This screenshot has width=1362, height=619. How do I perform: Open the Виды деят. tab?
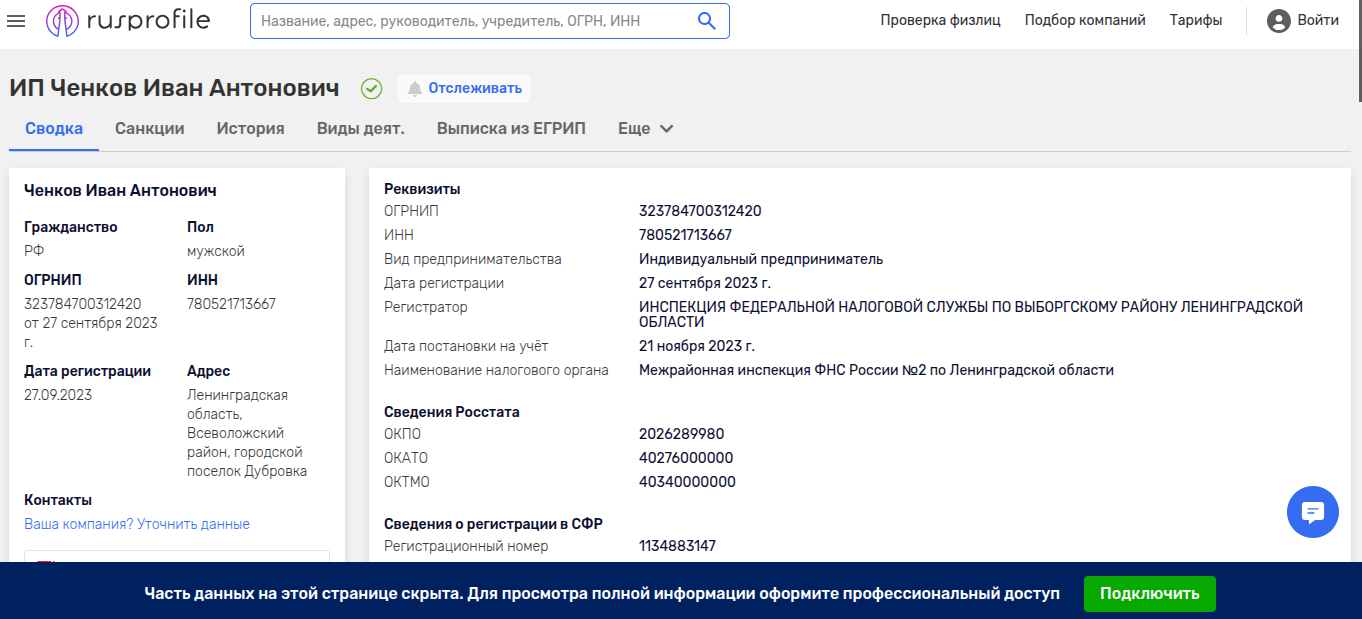(x=361, y=129)
